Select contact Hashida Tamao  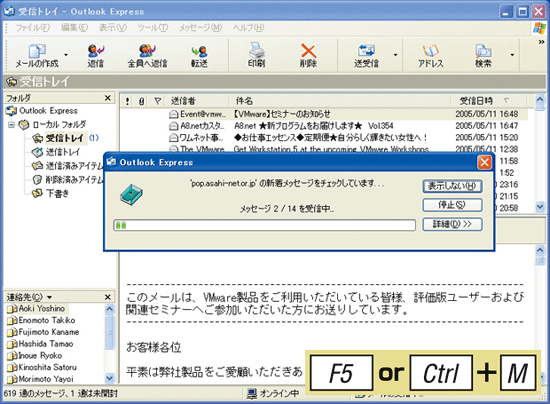click(46, 344)
